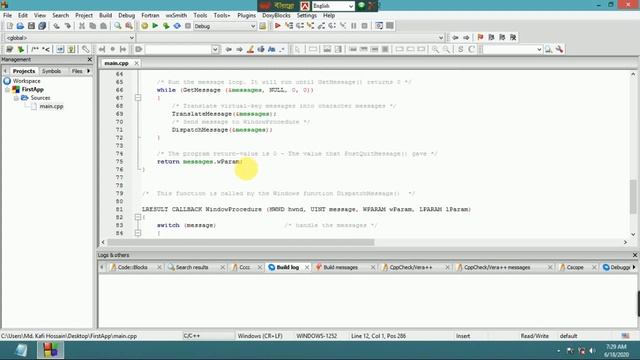Switch to the Files tab in Management
640x360 pixels.
[x=77, y=71]
